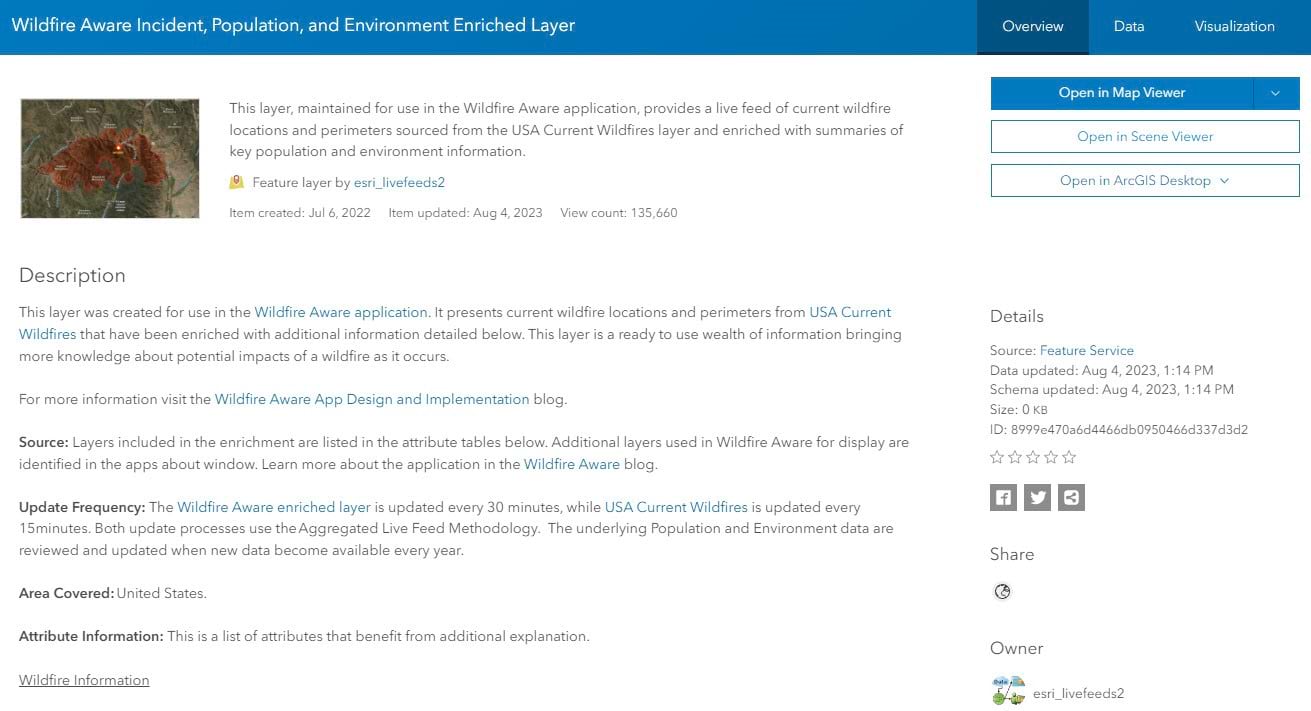Click the Attribute Information label
The image size is (1311, 711).
pyautogui.click(x=91, y=636)
